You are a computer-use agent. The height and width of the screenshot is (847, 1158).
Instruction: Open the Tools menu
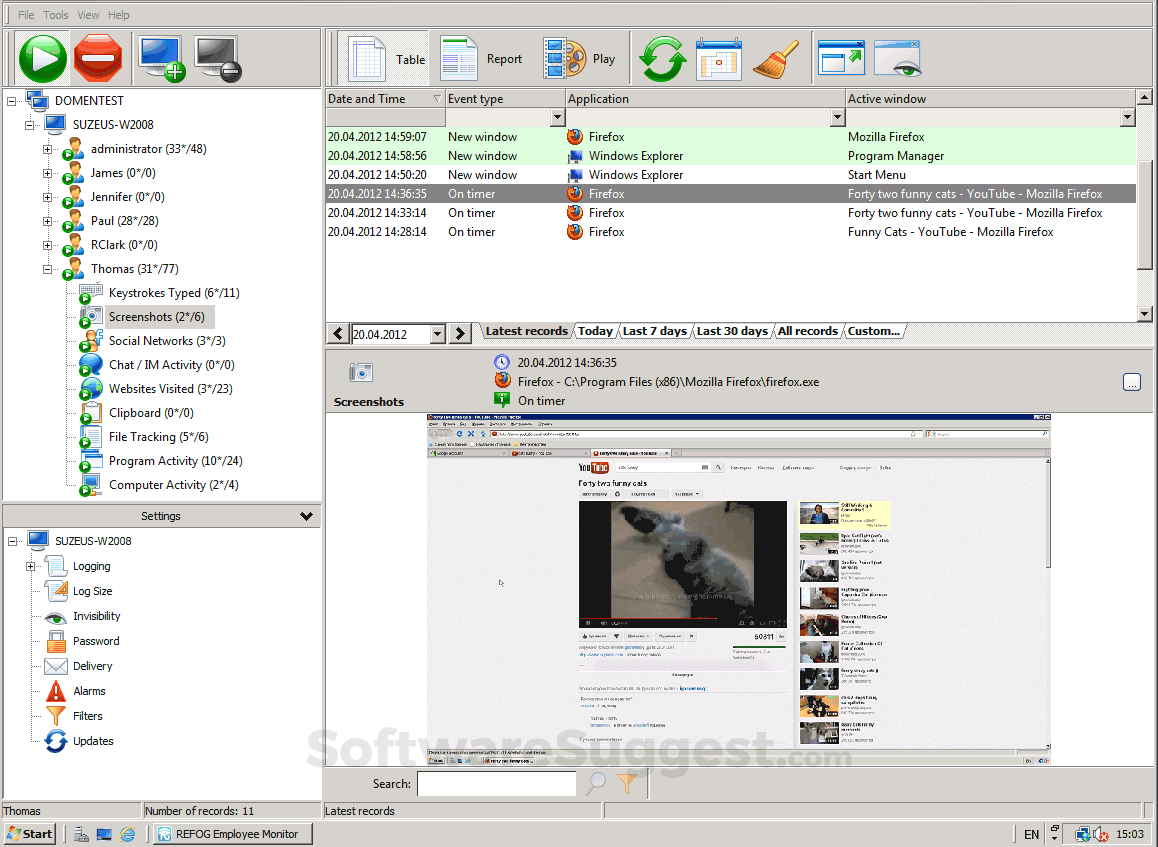pyautogui.click(x=55, y=14)
